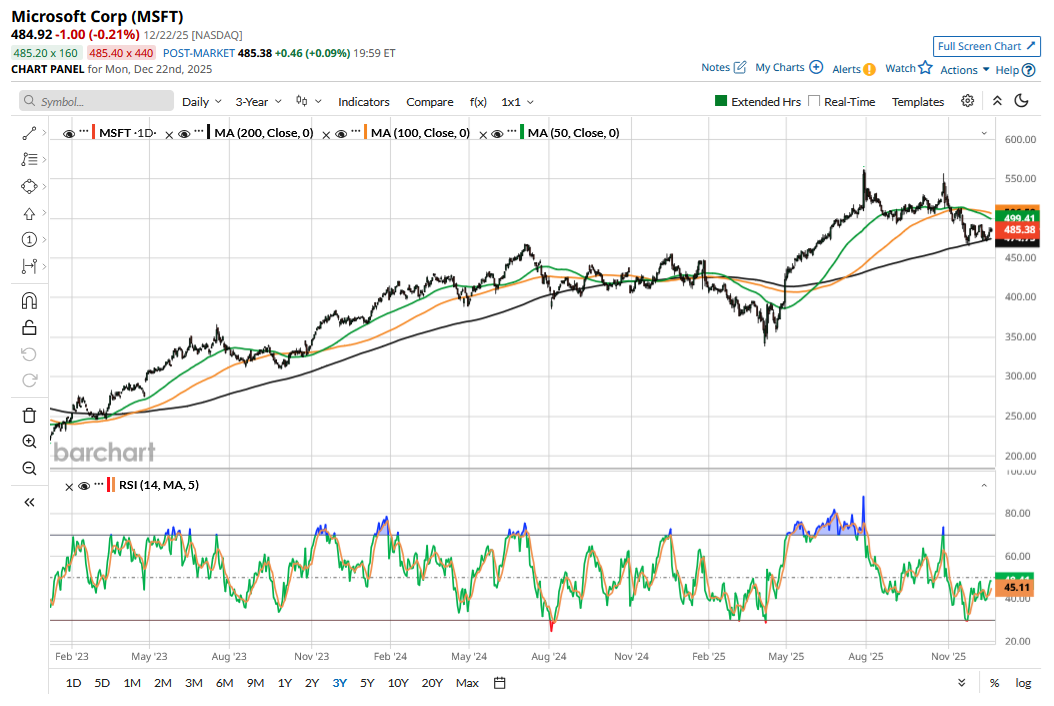Enable the Real-Time checkbox
The height and width of the screenshot is (706, 1054).
point(814,102)
